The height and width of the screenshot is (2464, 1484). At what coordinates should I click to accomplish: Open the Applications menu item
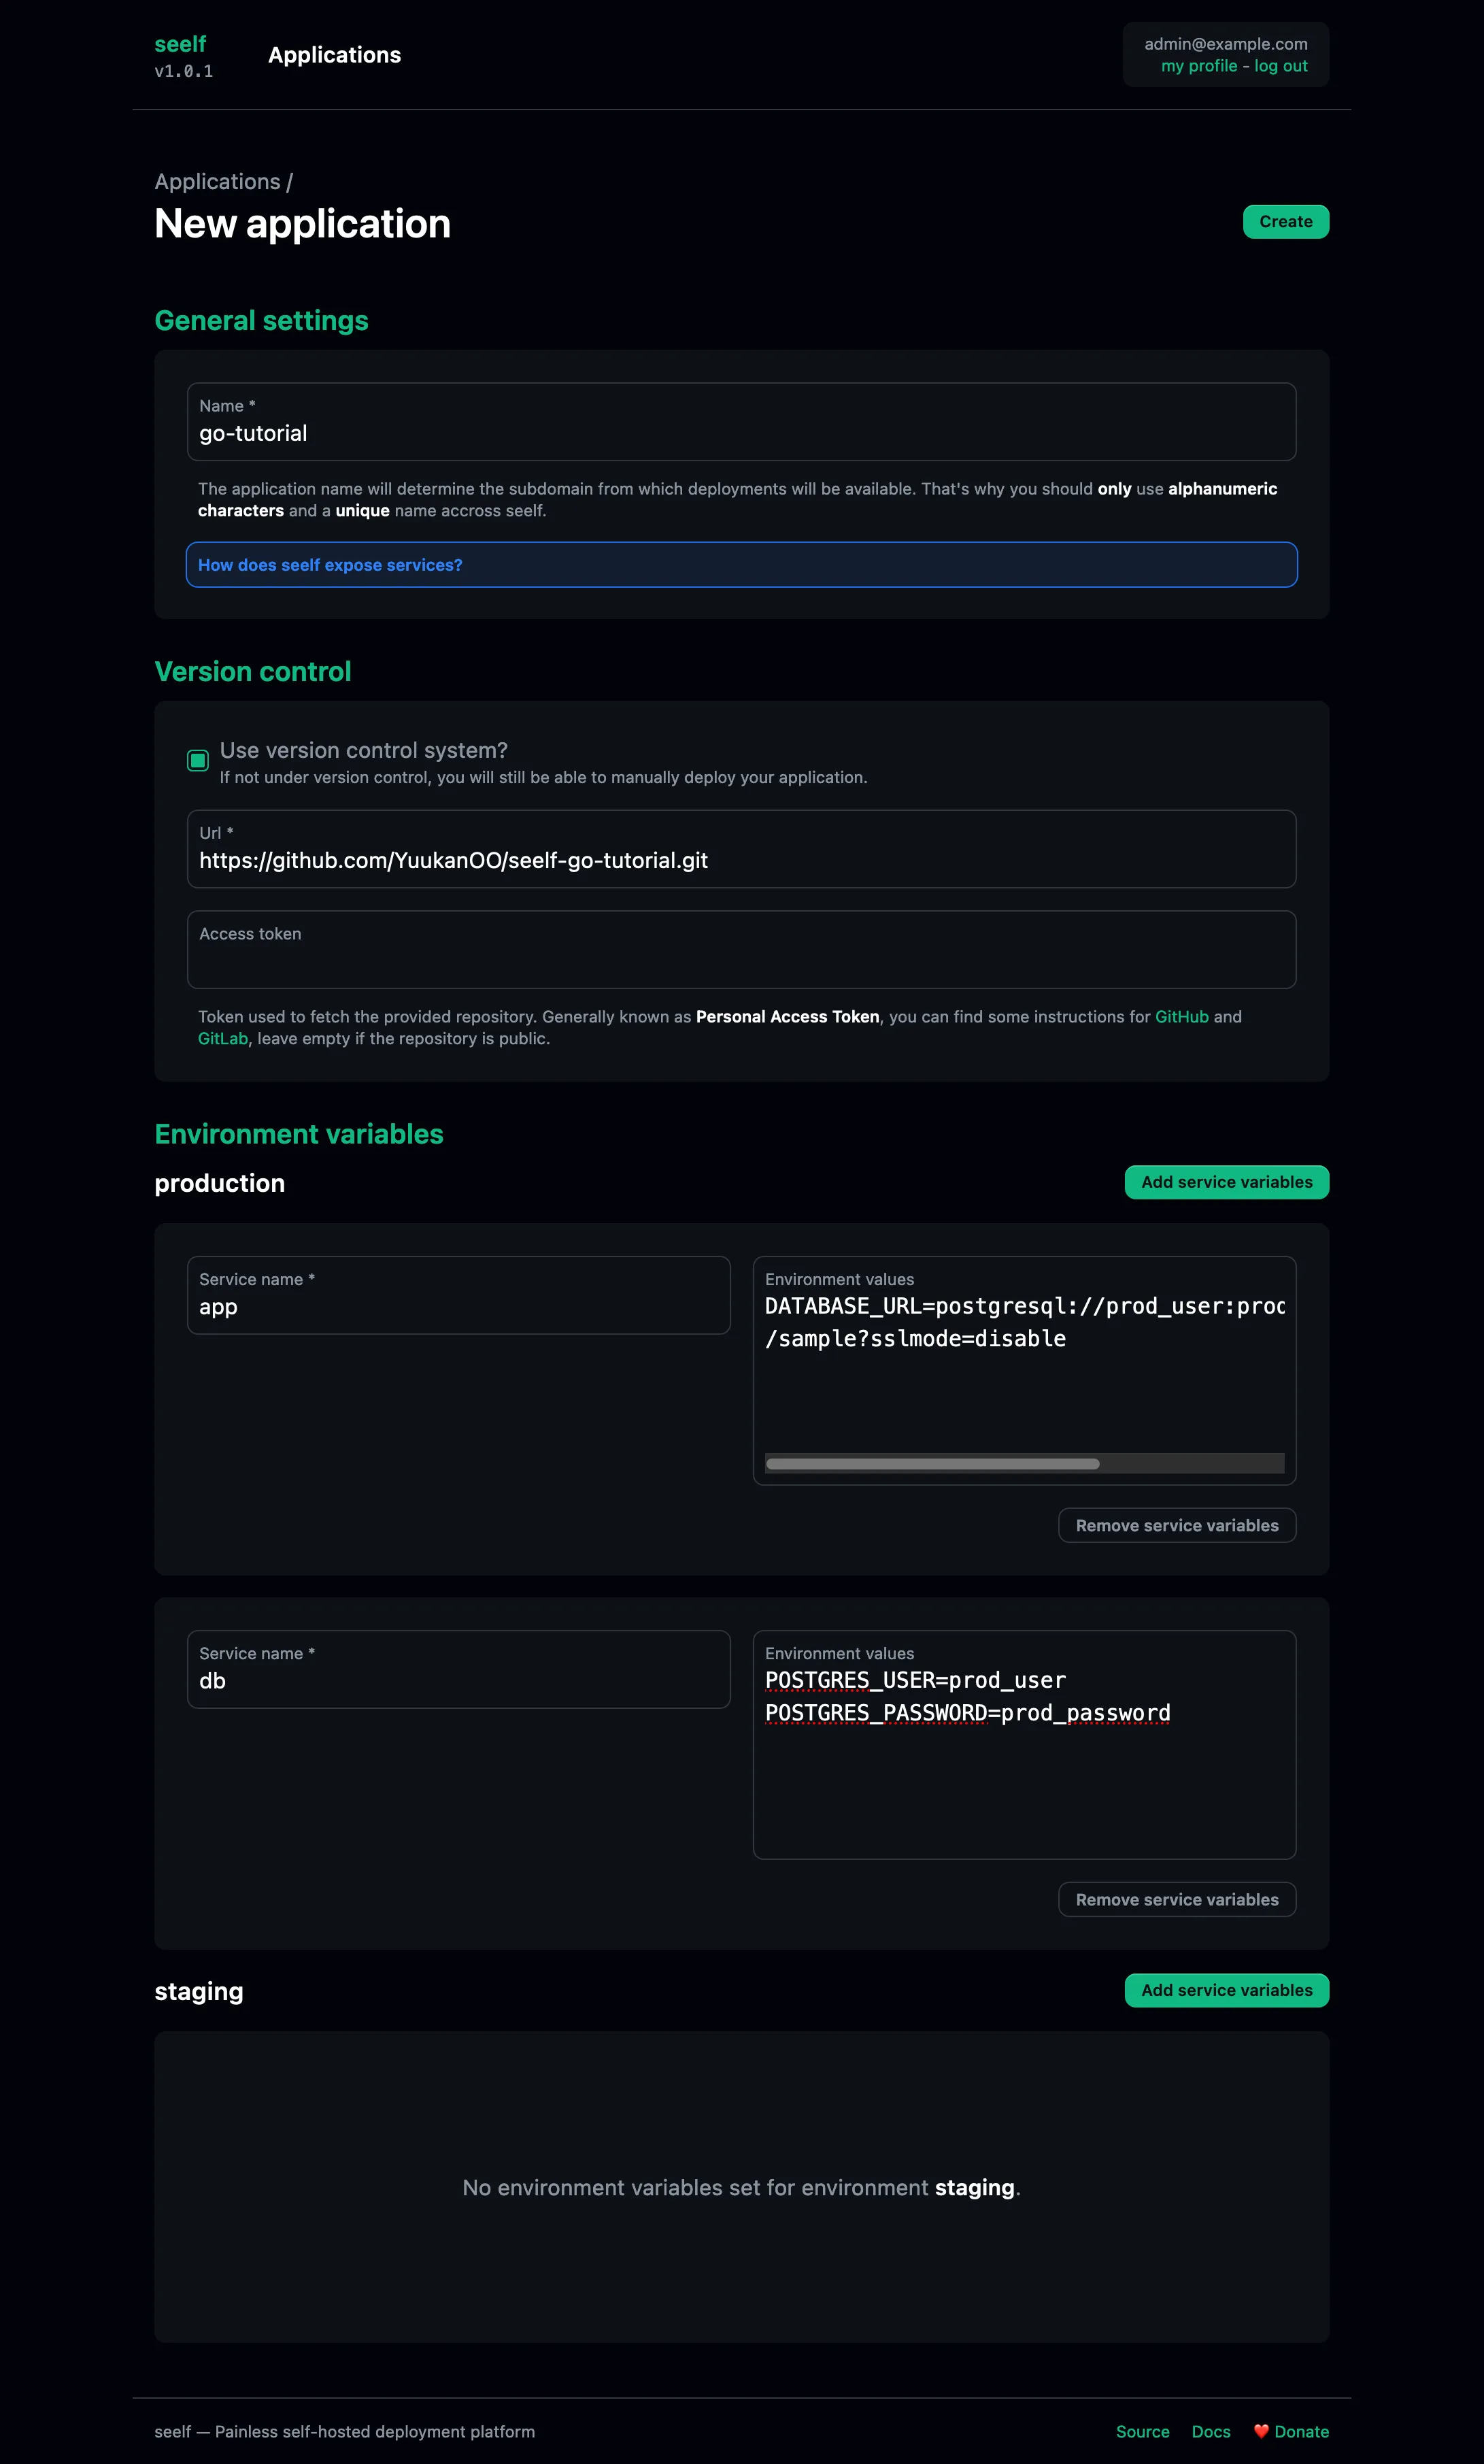click(x=334, y=55)
